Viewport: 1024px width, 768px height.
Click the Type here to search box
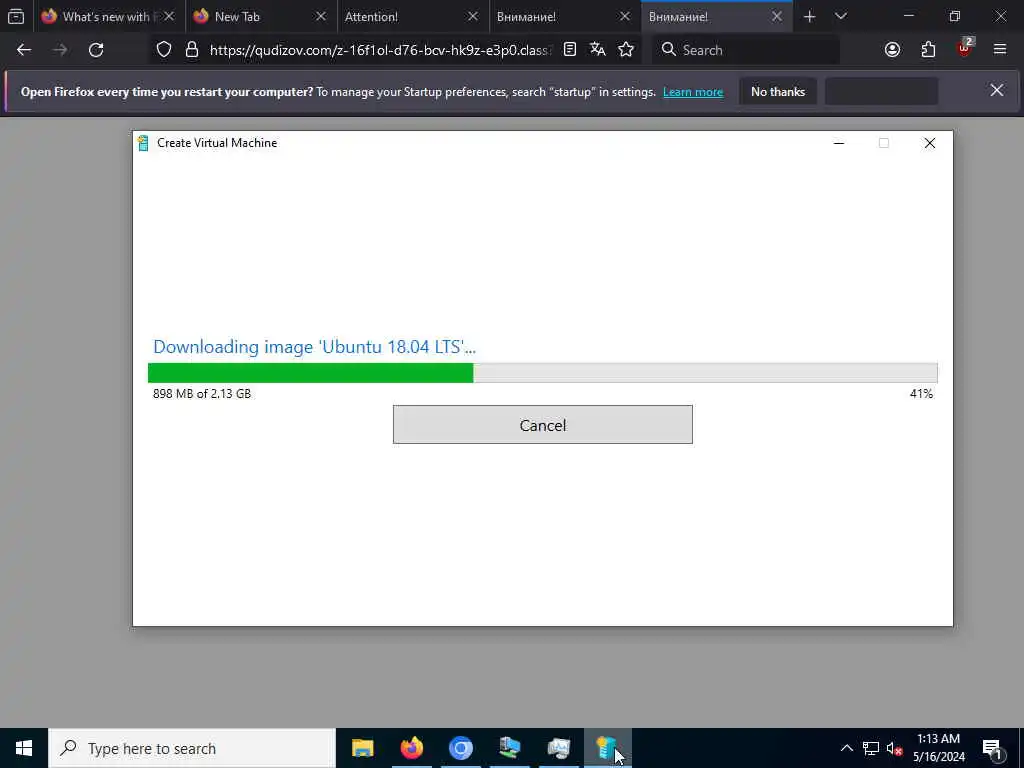(192, 748)
